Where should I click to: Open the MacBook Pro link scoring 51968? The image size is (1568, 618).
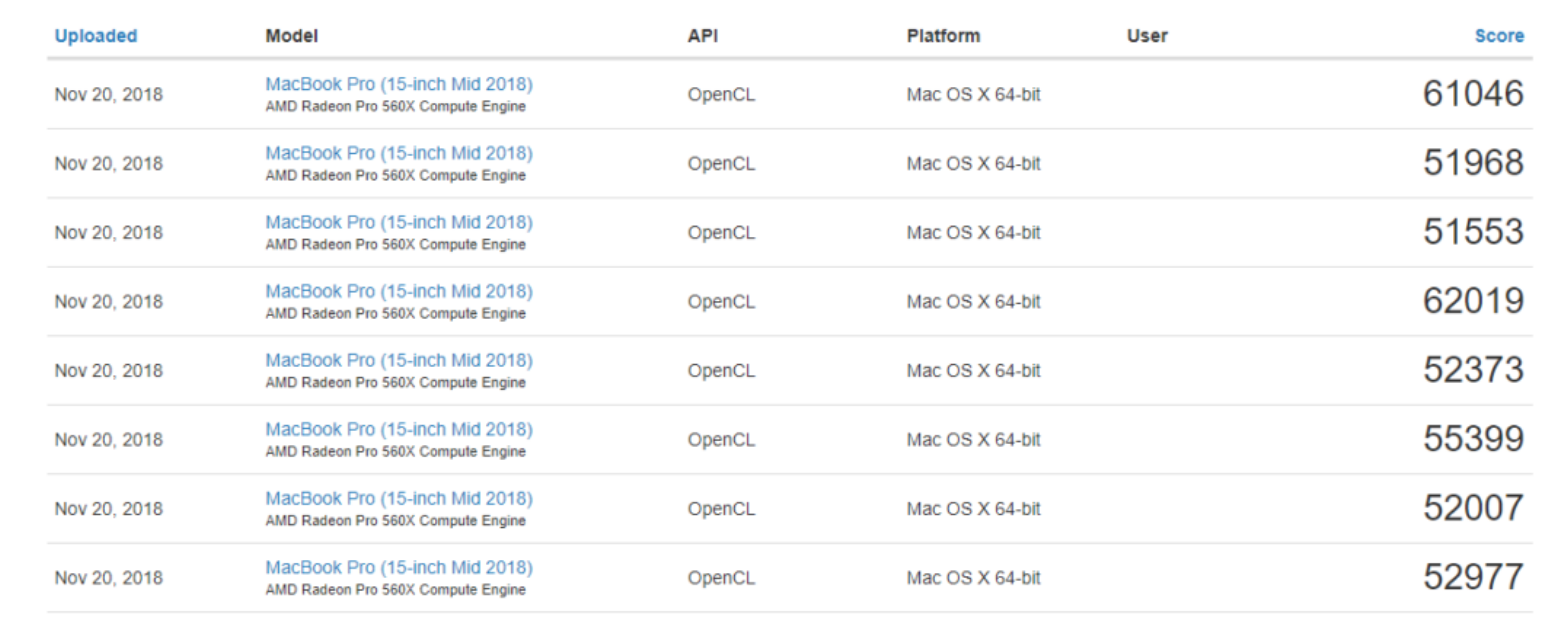click(399, 153)
